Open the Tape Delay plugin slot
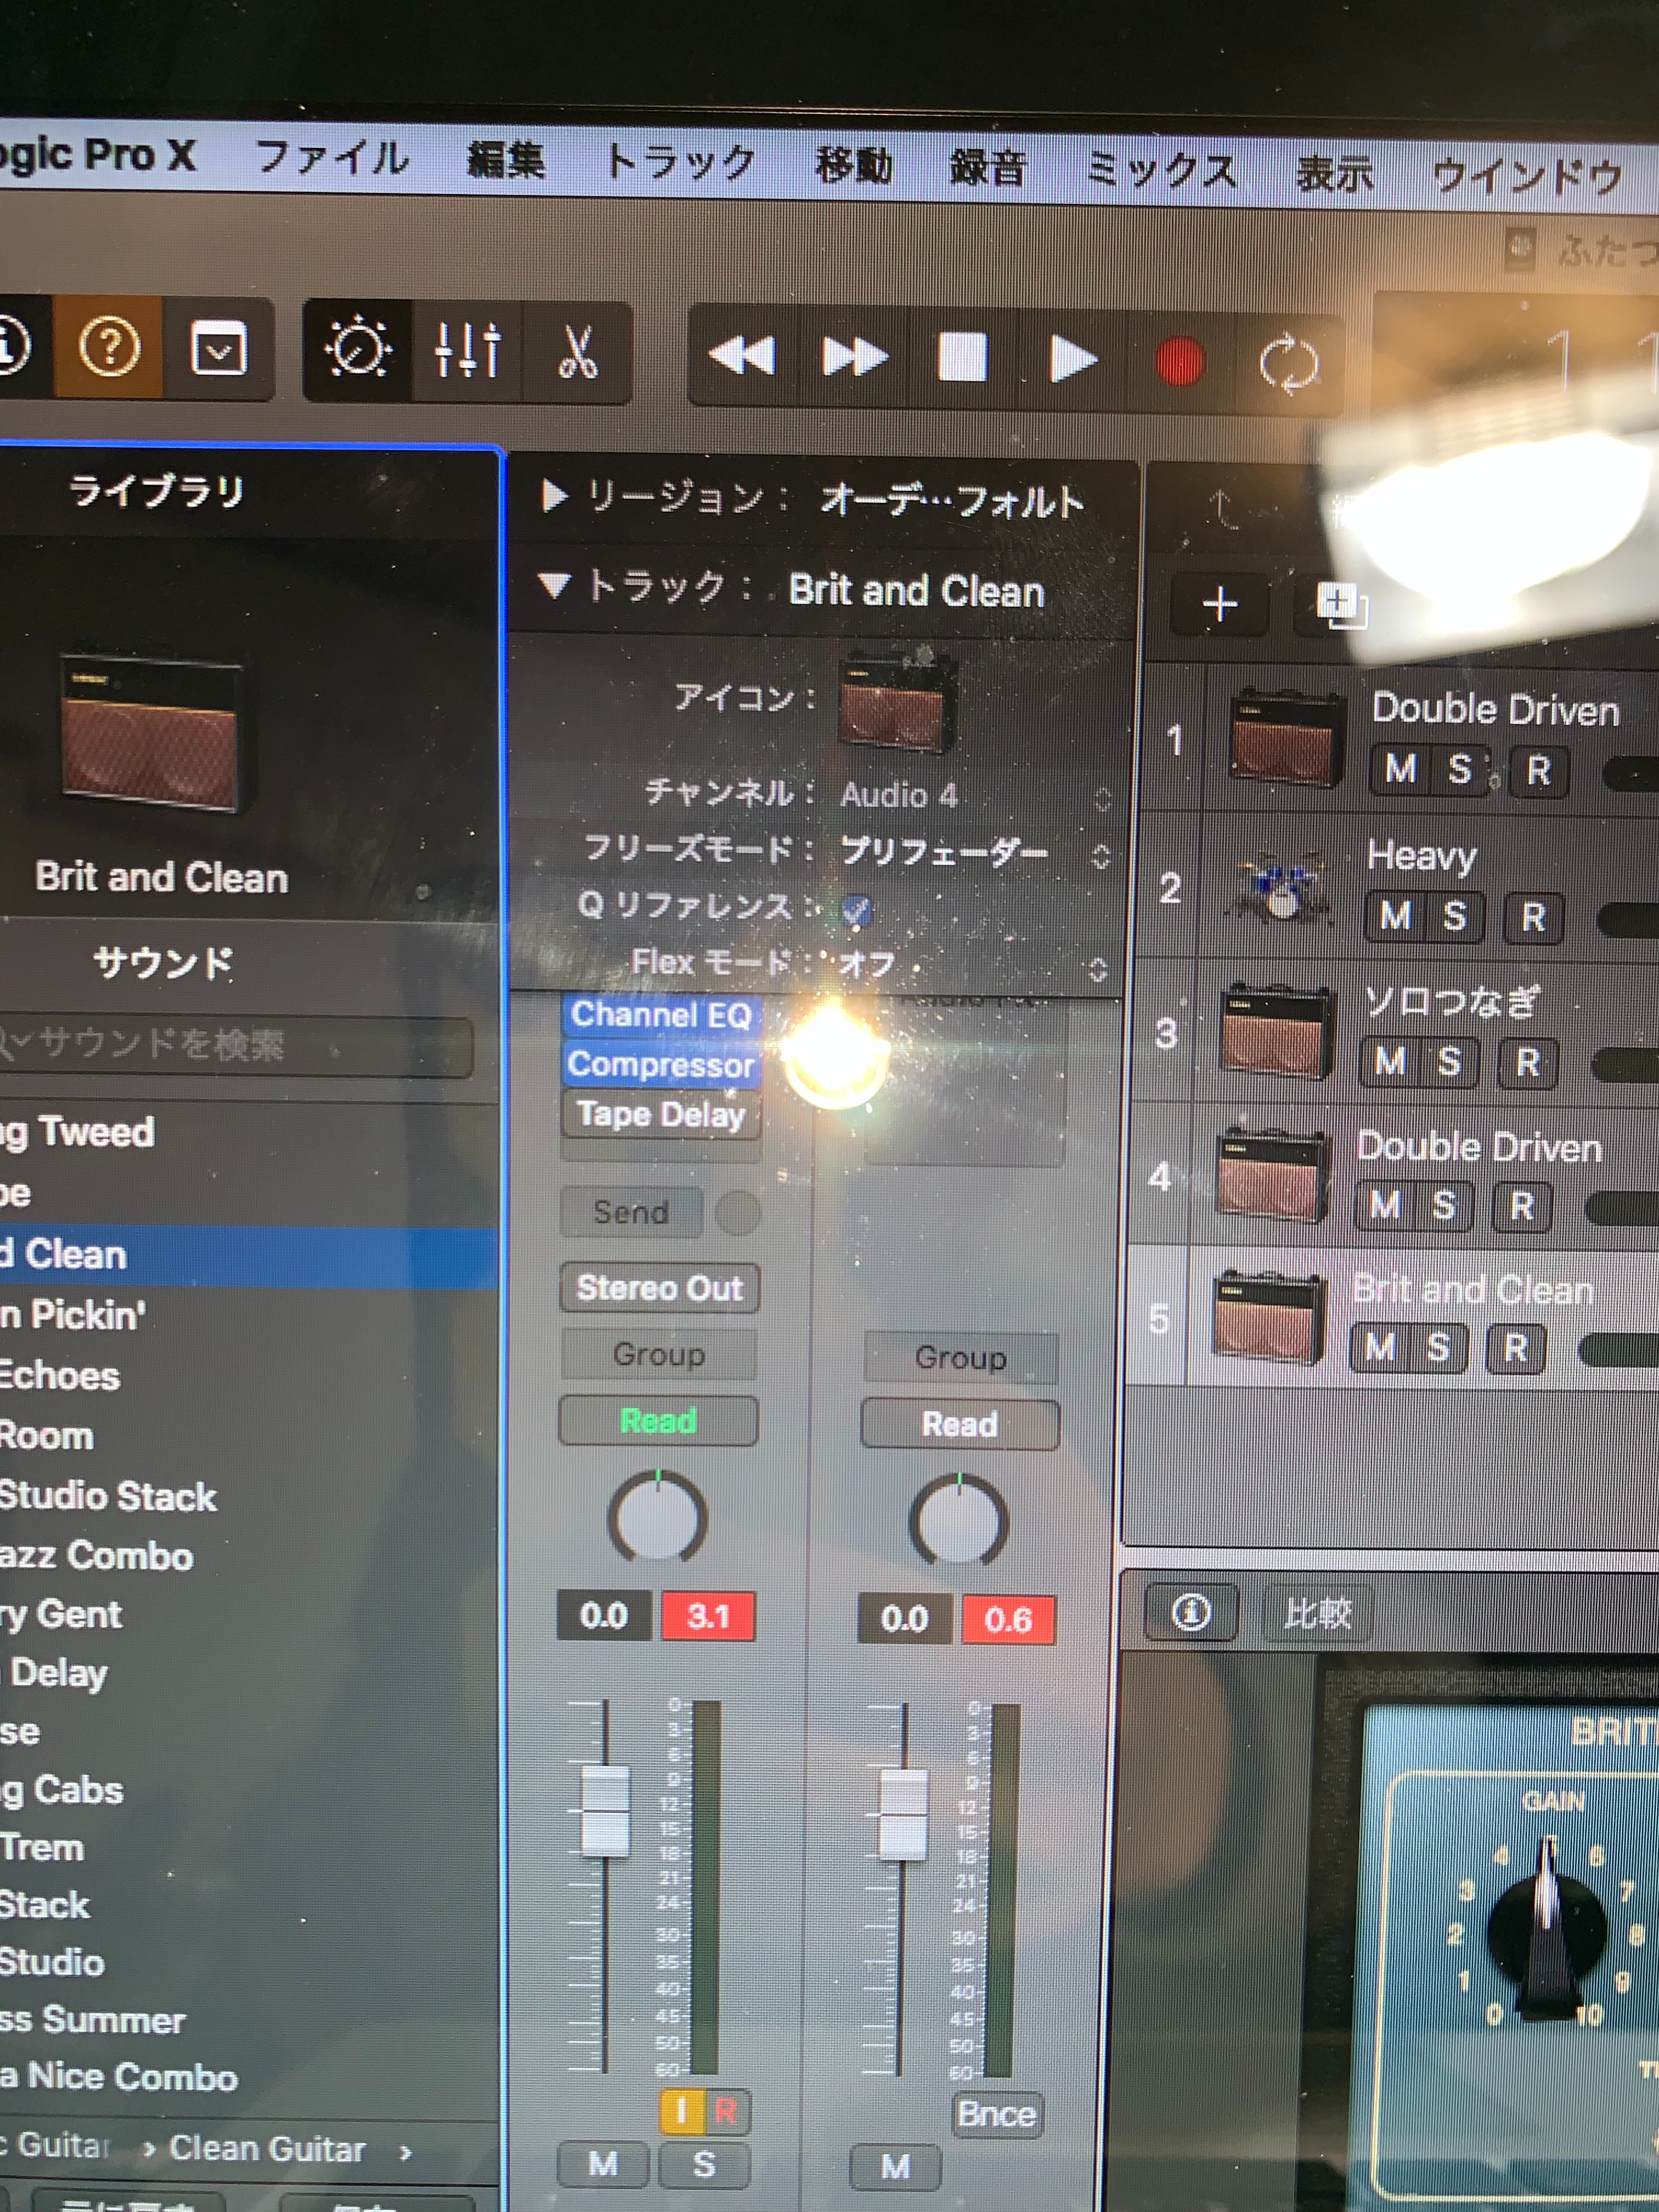 660,1114
